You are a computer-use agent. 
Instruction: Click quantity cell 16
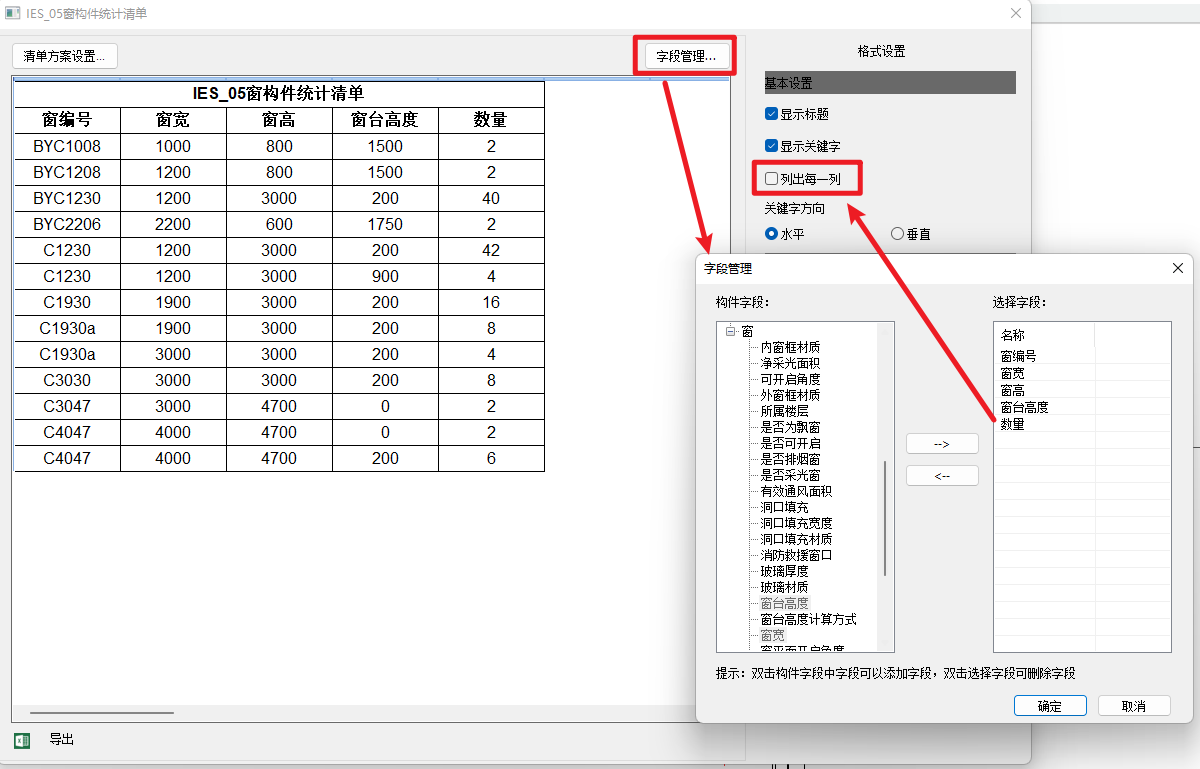pos(491,302)
